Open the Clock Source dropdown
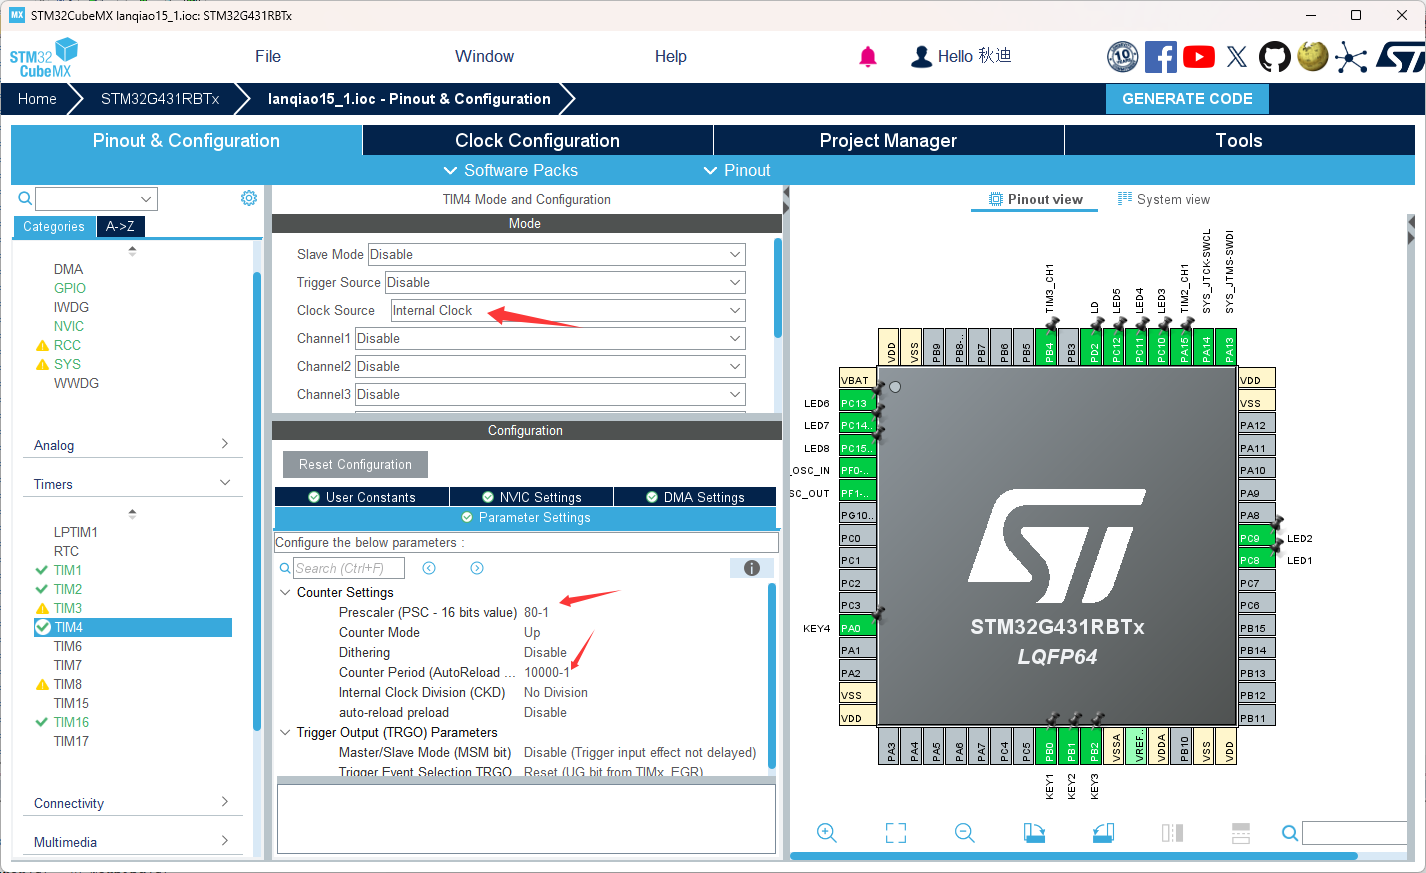Image resolution: width=1426 pixels, height=873 pixels. point(567,311)
